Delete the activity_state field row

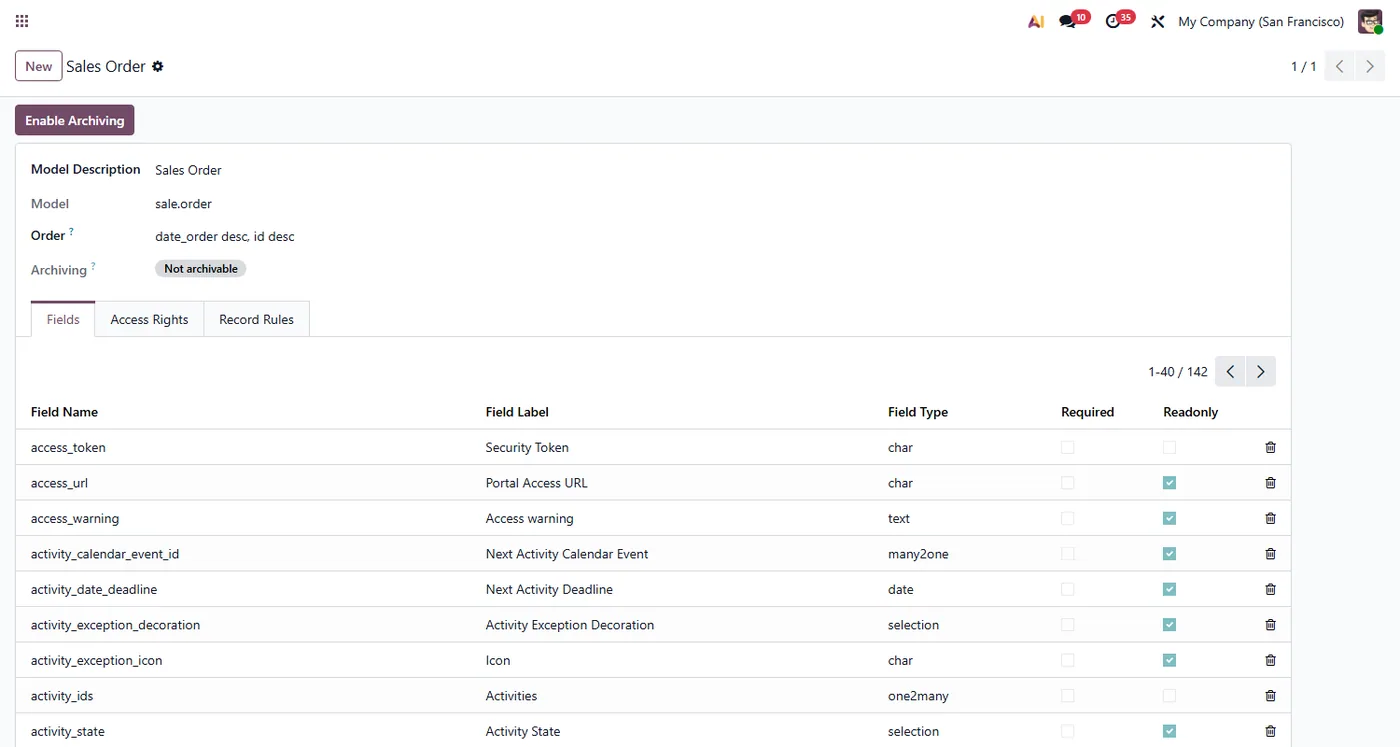tap(1270, 731)
